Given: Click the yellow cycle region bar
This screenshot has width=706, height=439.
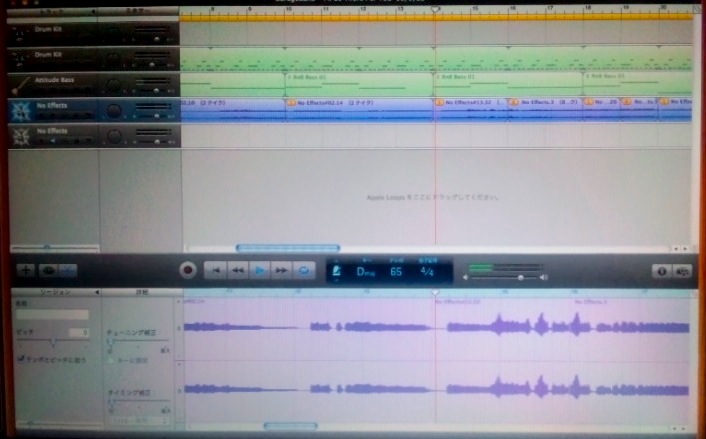Looking at the screenshot, I should tap(436, 17).
